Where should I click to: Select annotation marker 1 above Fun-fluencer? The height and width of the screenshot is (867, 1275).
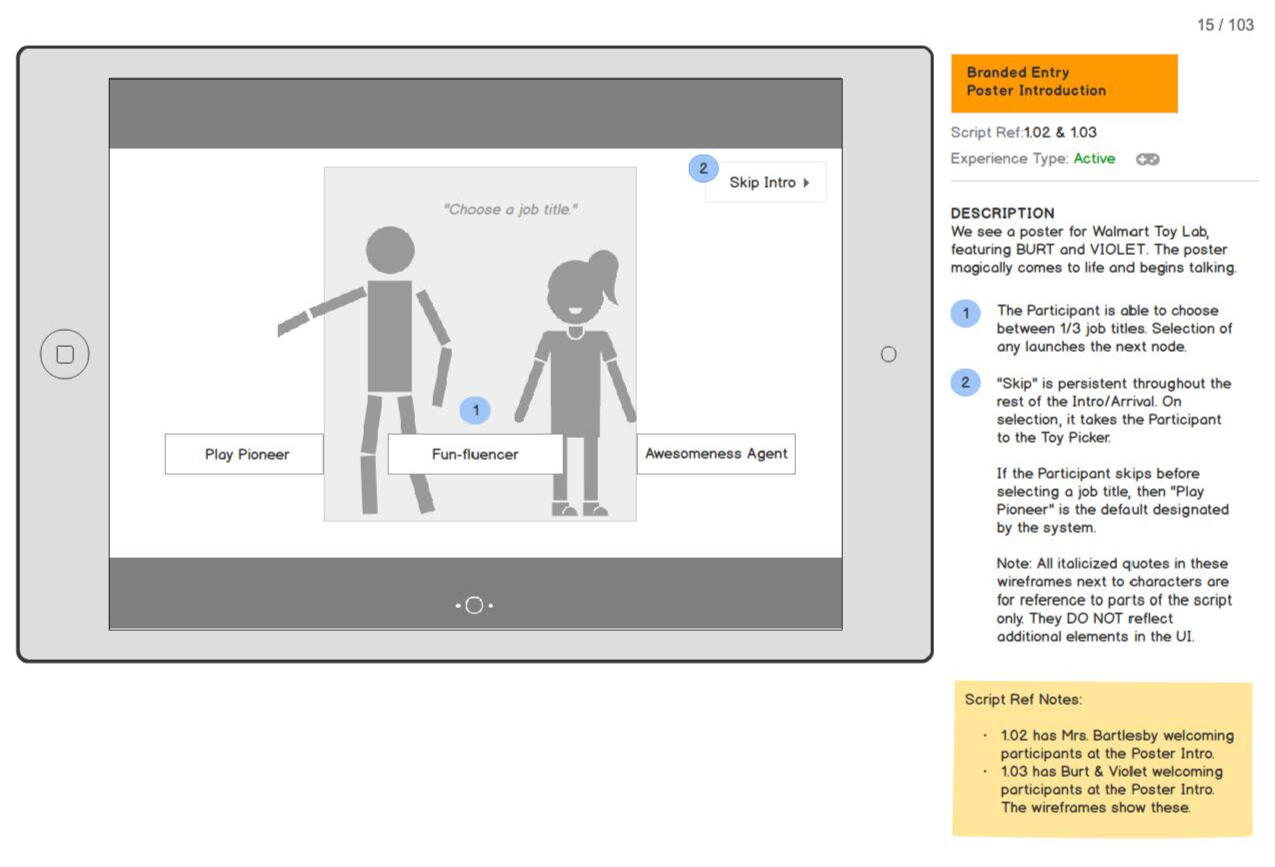476,410
